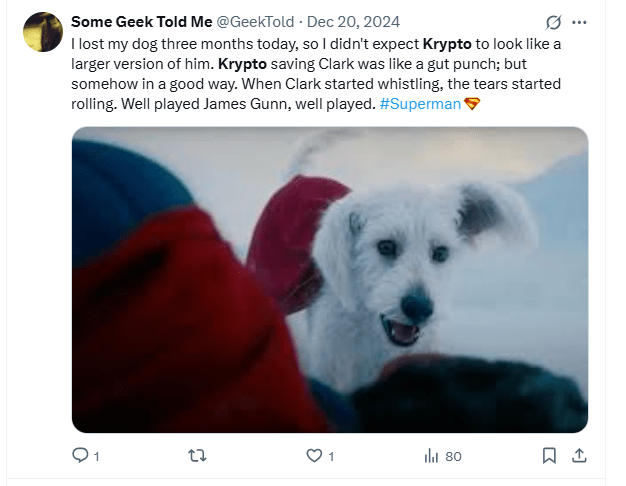Enlarge the white dog Krypto image

330,280
